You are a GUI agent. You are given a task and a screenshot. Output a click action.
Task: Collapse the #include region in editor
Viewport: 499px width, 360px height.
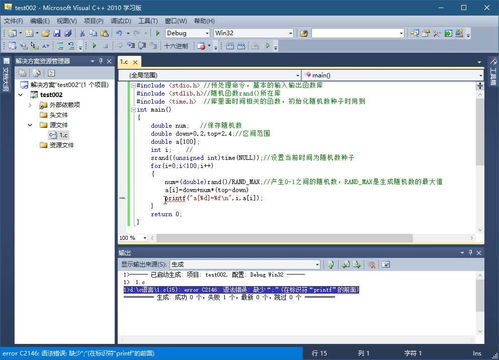(x=133, y=85)
